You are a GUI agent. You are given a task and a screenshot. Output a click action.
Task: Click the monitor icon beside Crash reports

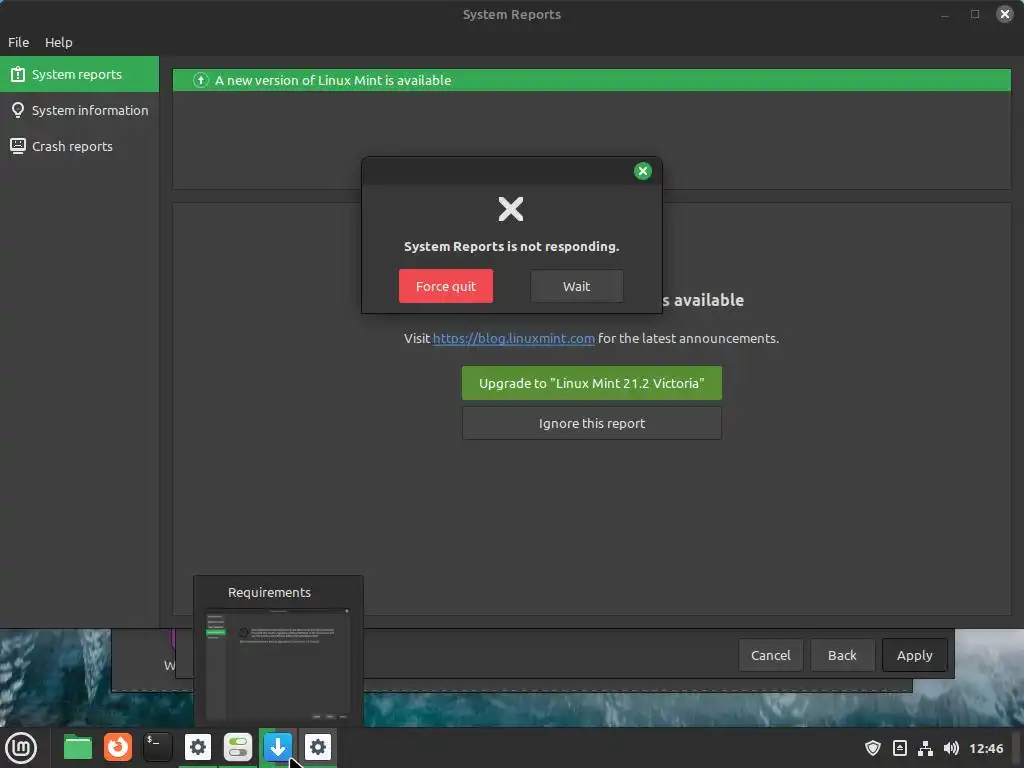point(18,146)
